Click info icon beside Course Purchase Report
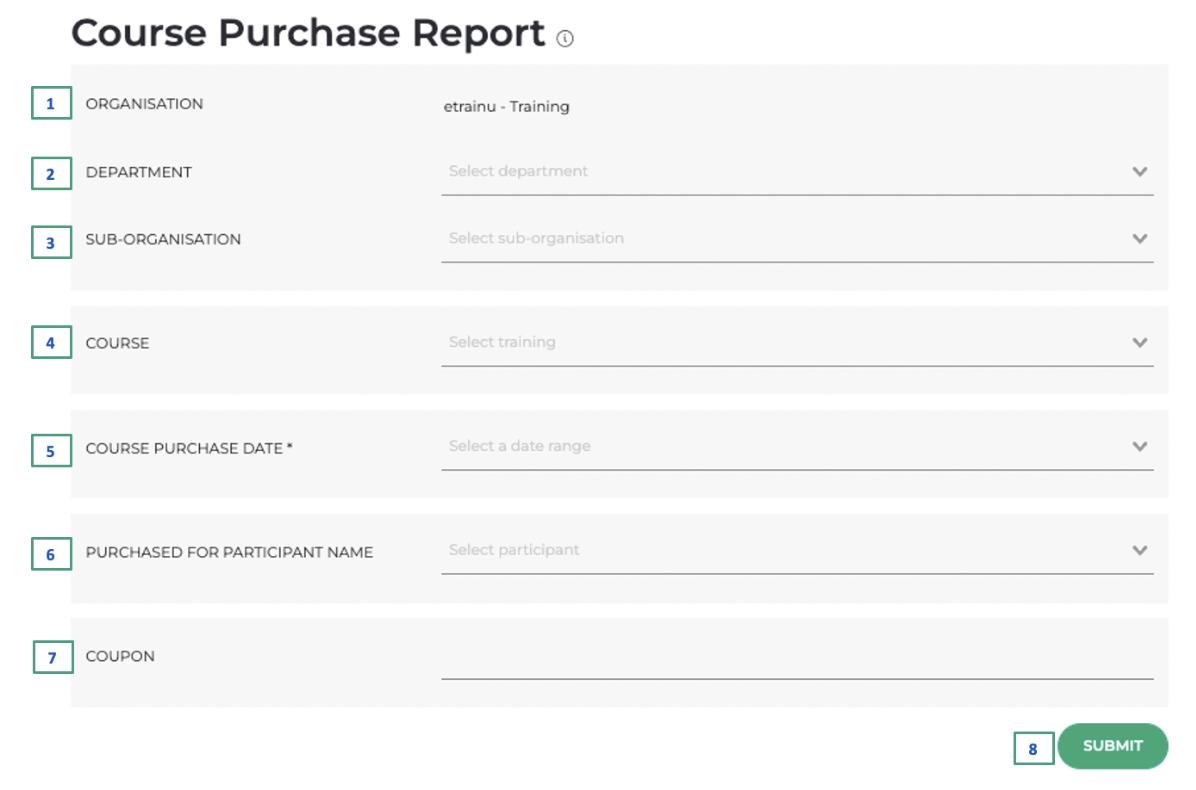 click(565, 39)
